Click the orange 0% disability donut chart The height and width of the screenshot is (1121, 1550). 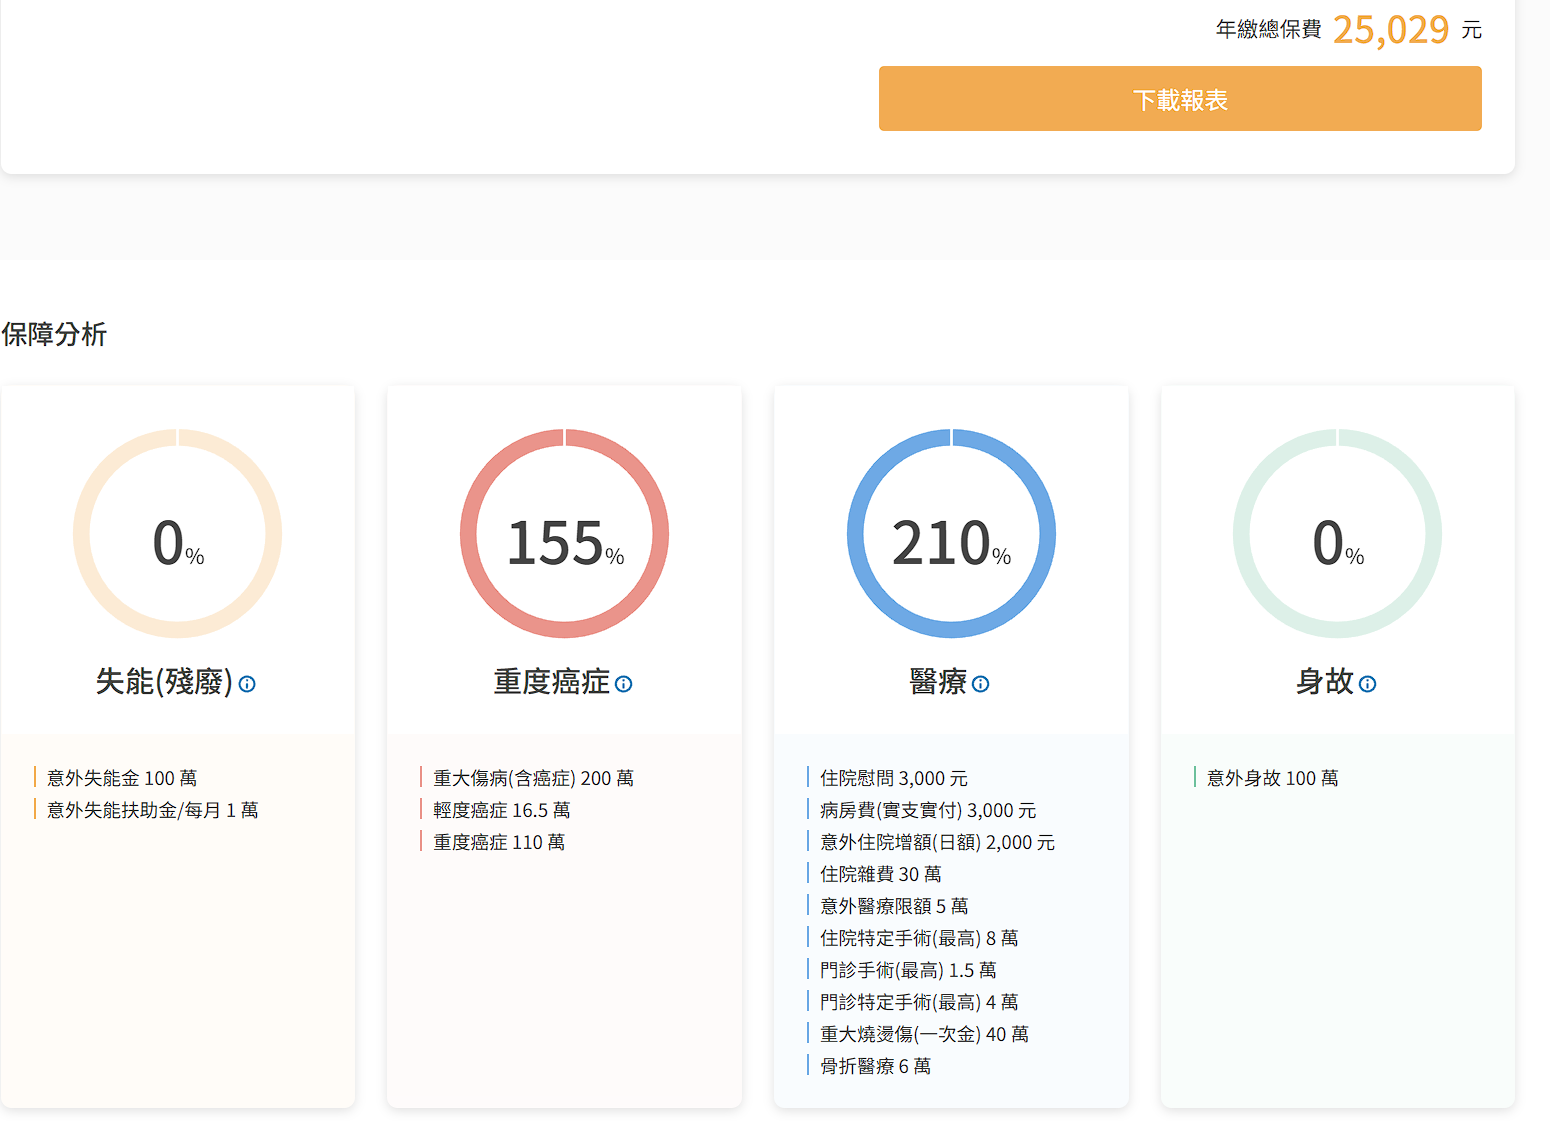coord(177,534)
